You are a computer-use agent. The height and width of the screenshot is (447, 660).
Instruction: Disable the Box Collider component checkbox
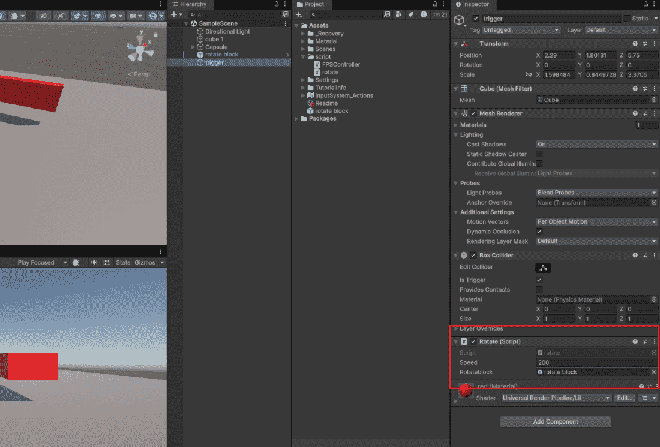pos(474,255)
